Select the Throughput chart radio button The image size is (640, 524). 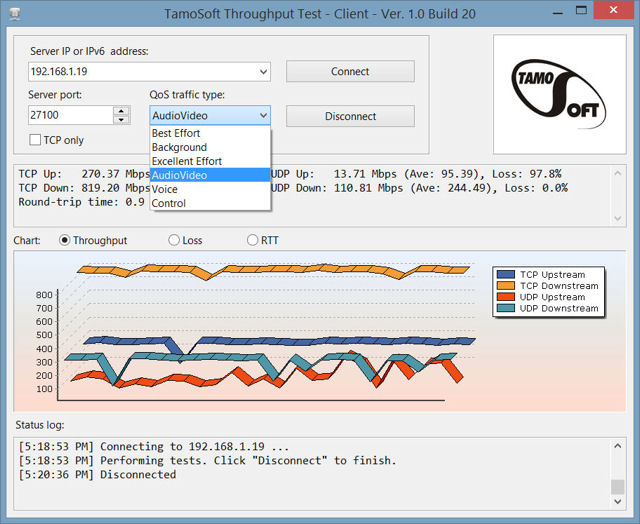[x=64, y=240]
